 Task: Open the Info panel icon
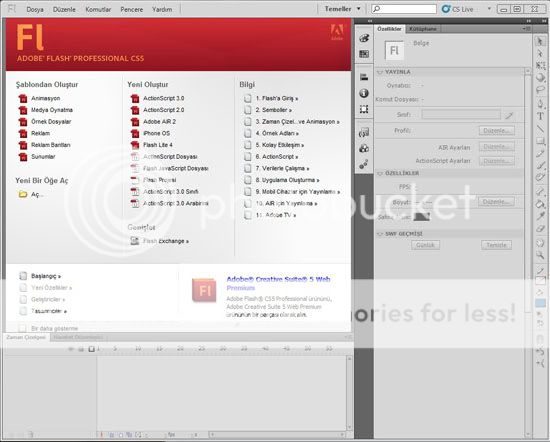(x=364, y=93)
